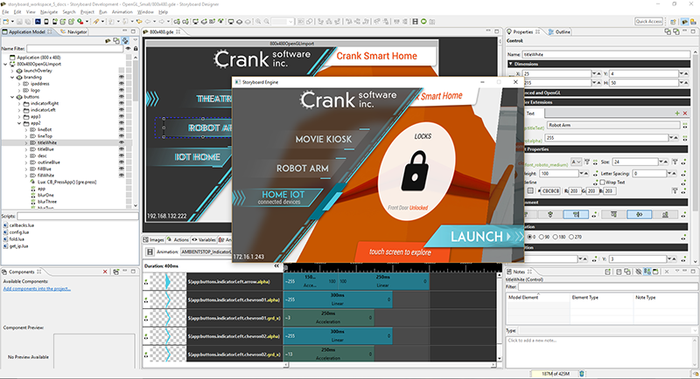Click the green run button in top toolbar

pyautogui.click(x=424, y=21)
